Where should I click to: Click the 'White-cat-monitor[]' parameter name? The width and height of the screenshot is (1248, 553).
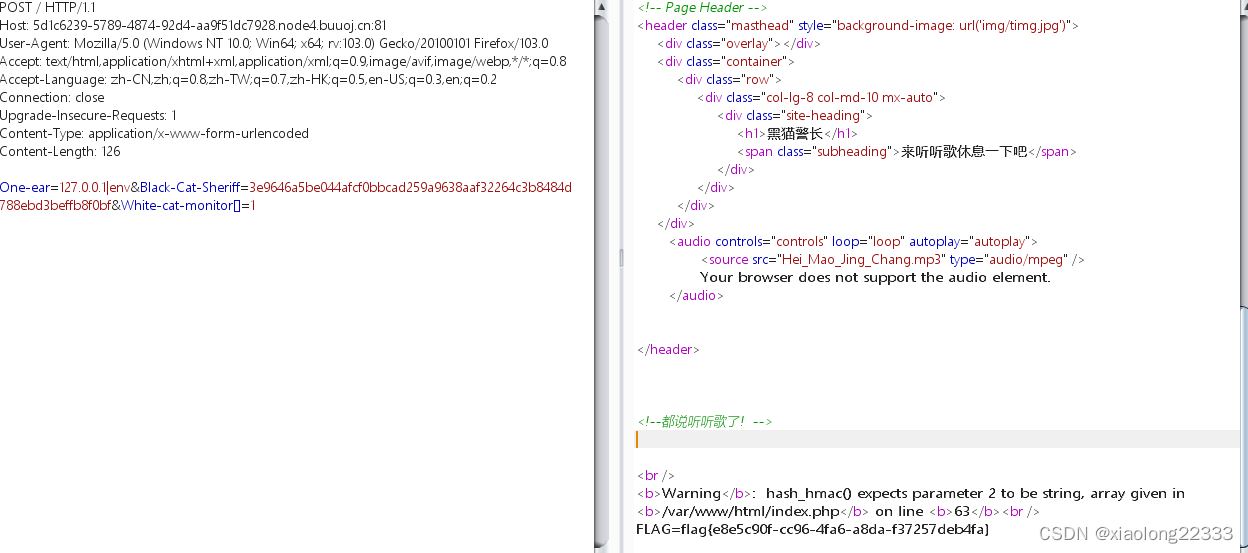tap(179, 205)
